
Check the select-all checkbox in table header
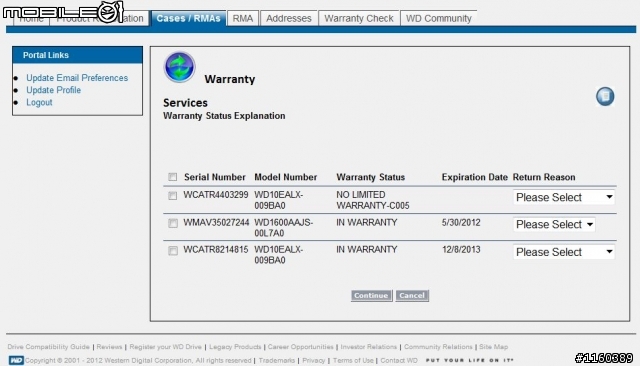(173, 177)
